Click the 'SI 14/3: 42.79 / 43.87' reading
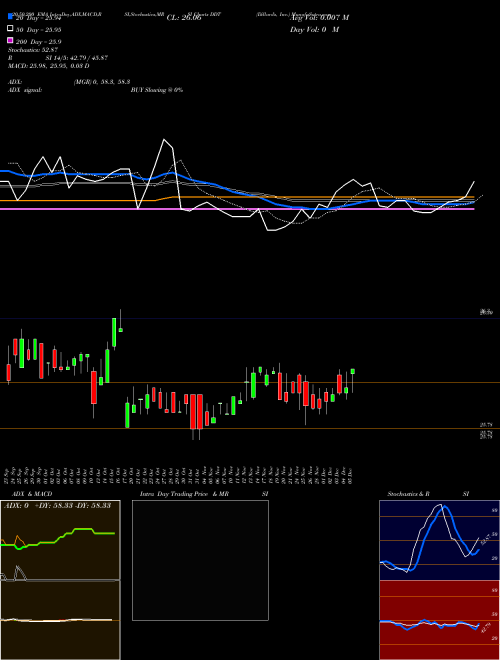This screenshot has height=660, width=500. click(x=77, y=58)
